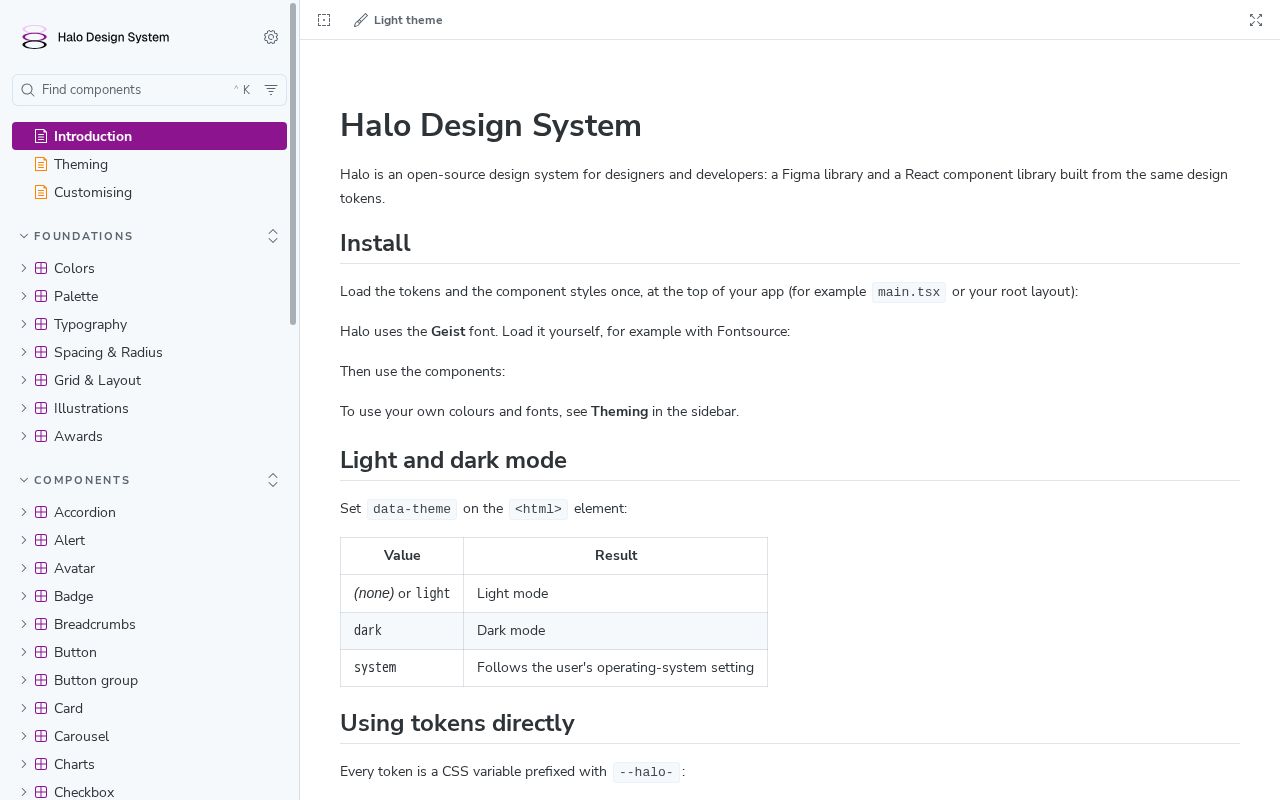Select the Button component entry
Screen dimensions: 1280x800
(150, 652)
